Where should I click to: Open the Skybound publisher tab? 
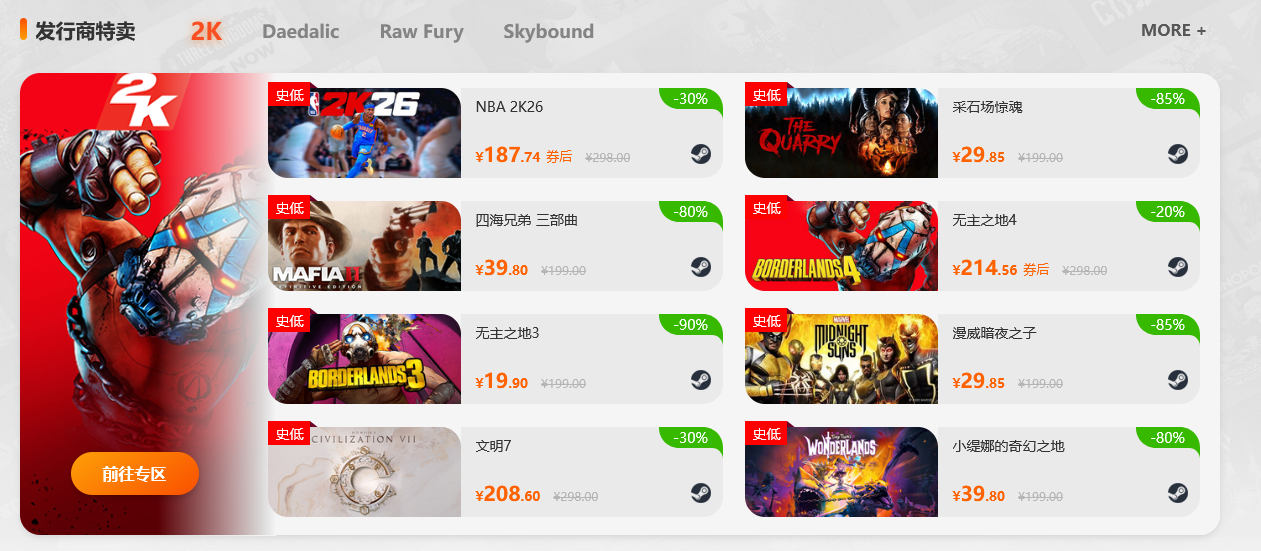coord(548,32)
